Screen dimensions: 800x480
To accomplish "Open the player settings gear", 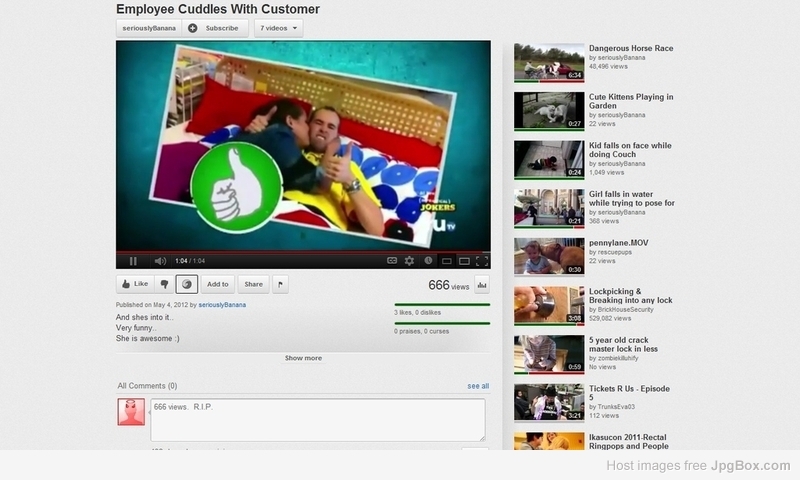I will (x=409, y=261).
